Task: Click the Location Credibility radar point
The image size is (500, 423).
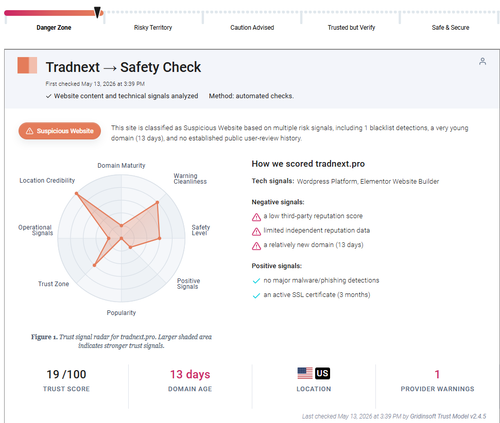Action: [76, 193]
